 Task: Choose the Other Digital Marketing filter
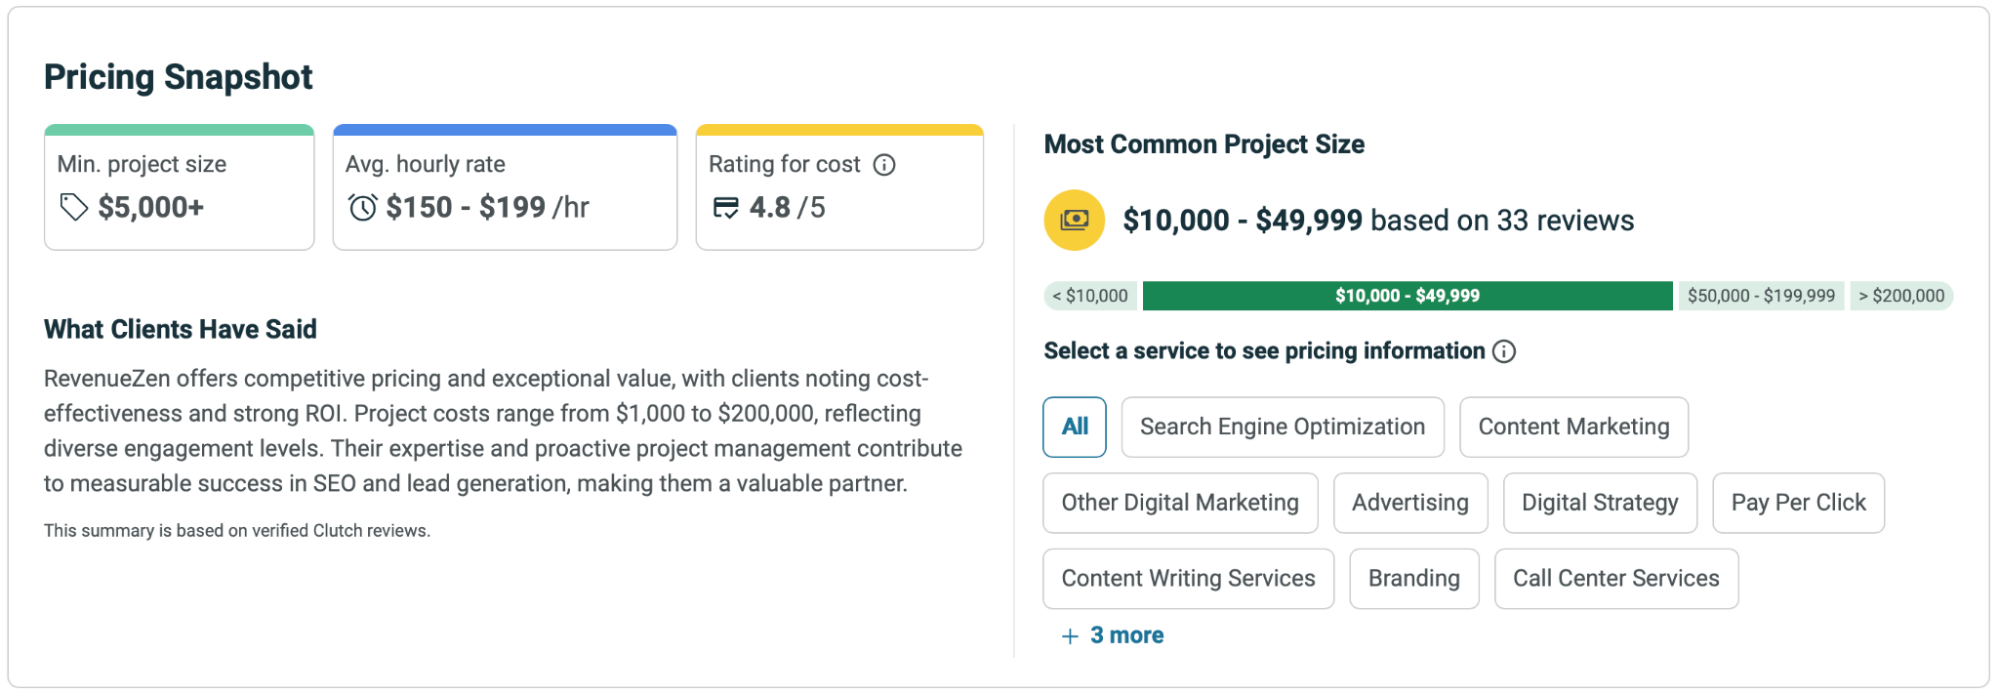click(1180, 503)
